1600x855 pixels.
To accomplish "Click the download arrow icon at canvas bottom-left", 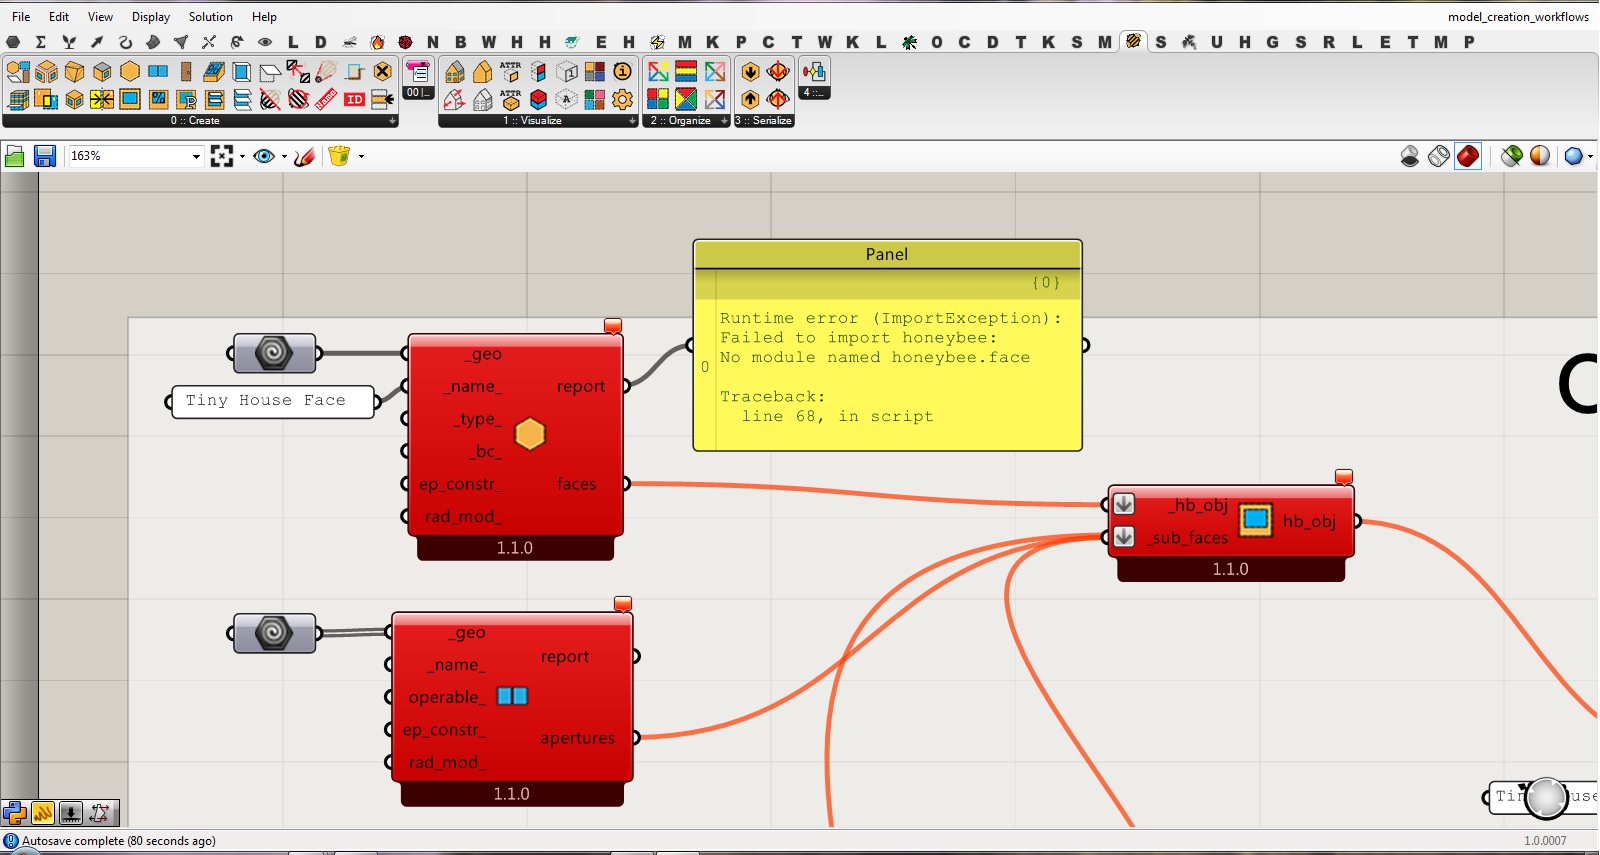I will 71,813.
